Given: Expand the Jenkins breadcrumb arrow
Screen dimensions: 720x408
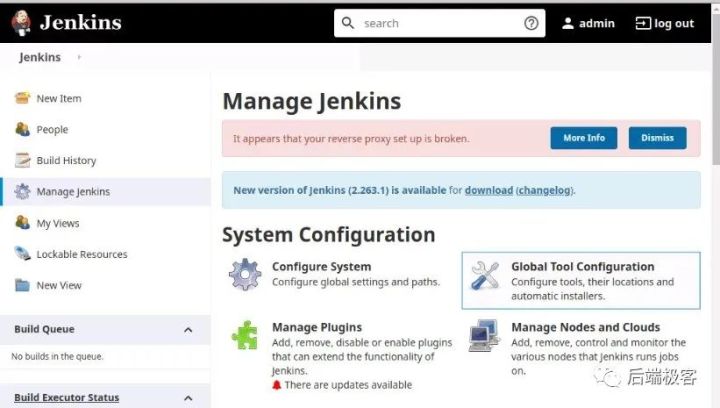Looking at the screenshot, I should click(79, 57).
